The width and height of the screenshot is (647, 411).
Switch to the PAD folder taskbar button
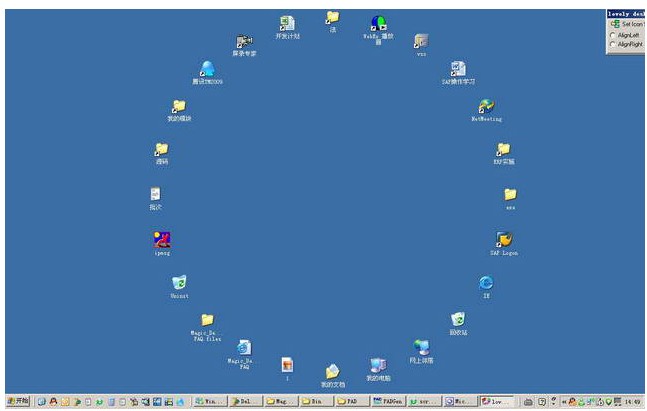pos(352,401)
